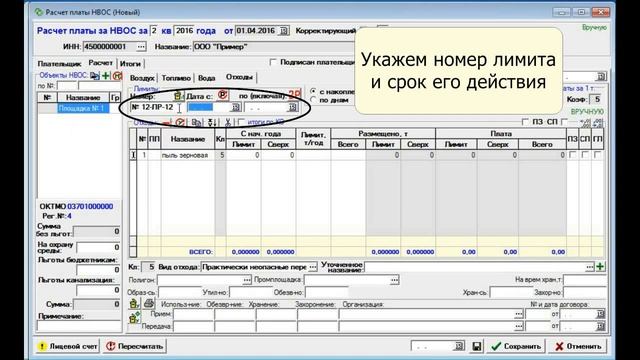
Task: Click 'На охрану среды' amount field
Action: pyautogui.click(x=98, y=247)
